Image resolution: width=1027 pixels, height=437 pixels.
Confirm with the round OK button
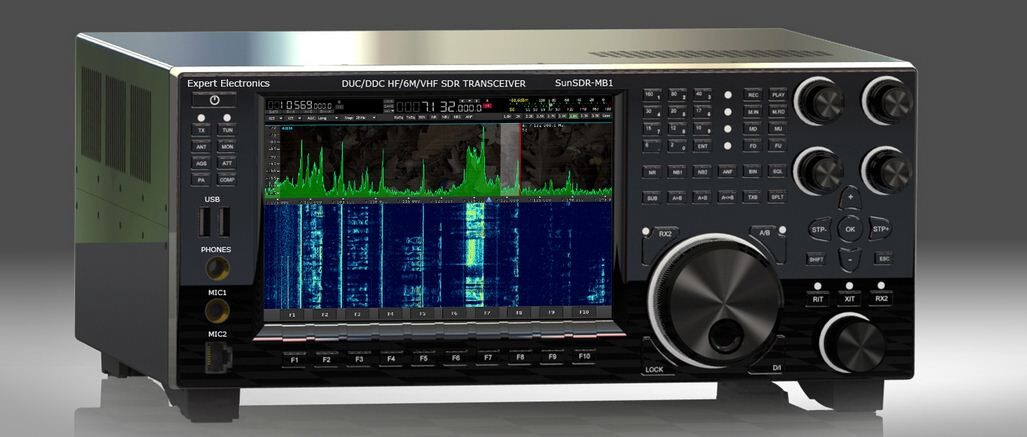(850, 229)
